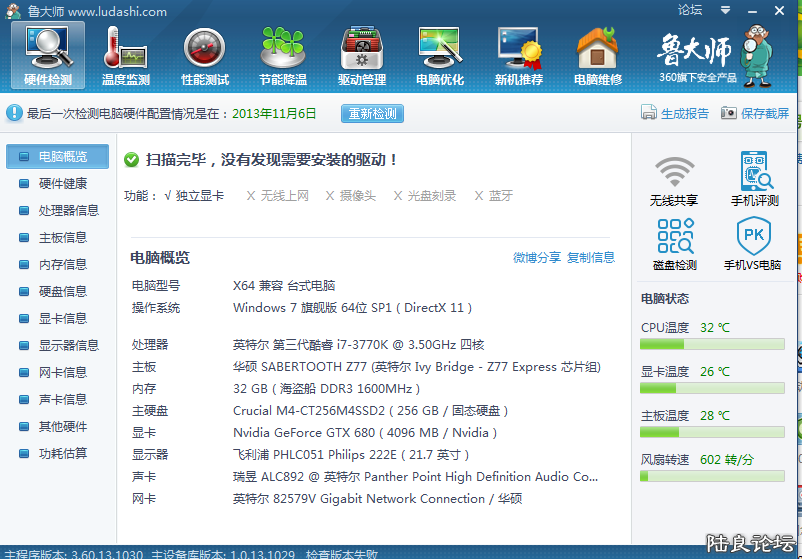Launch 无线共享 WiFi sharing

click(x=674, y=181)
